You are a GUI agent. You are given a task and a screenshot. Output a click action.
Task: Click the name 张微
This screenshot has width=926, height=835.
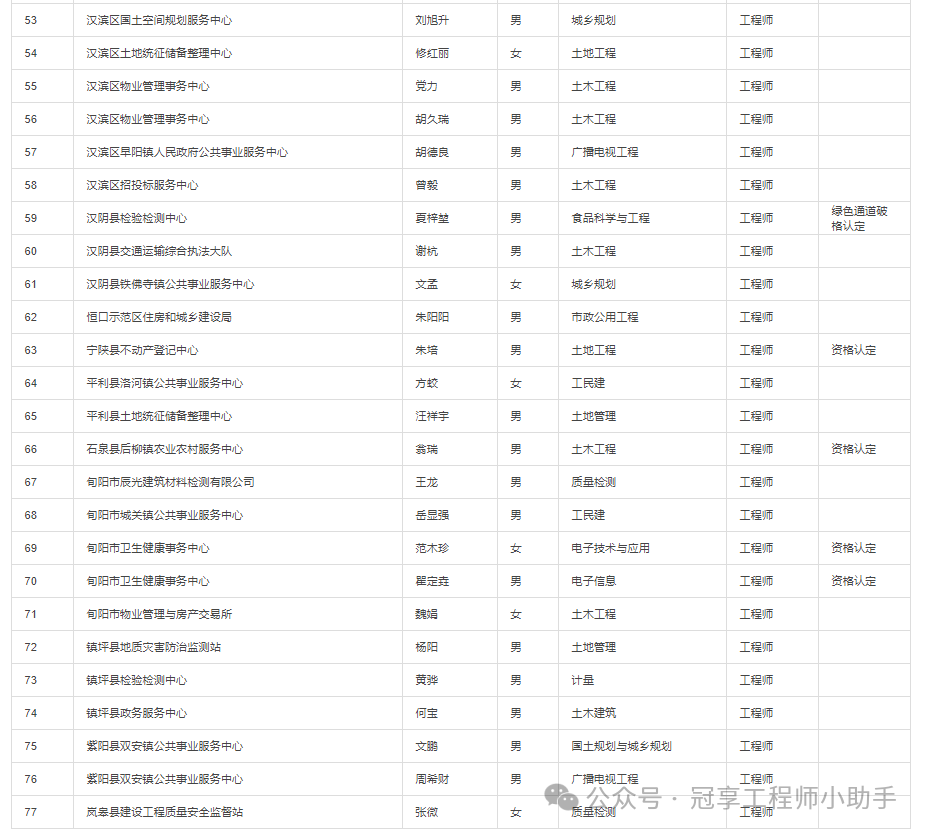click(x=426, y=814)
